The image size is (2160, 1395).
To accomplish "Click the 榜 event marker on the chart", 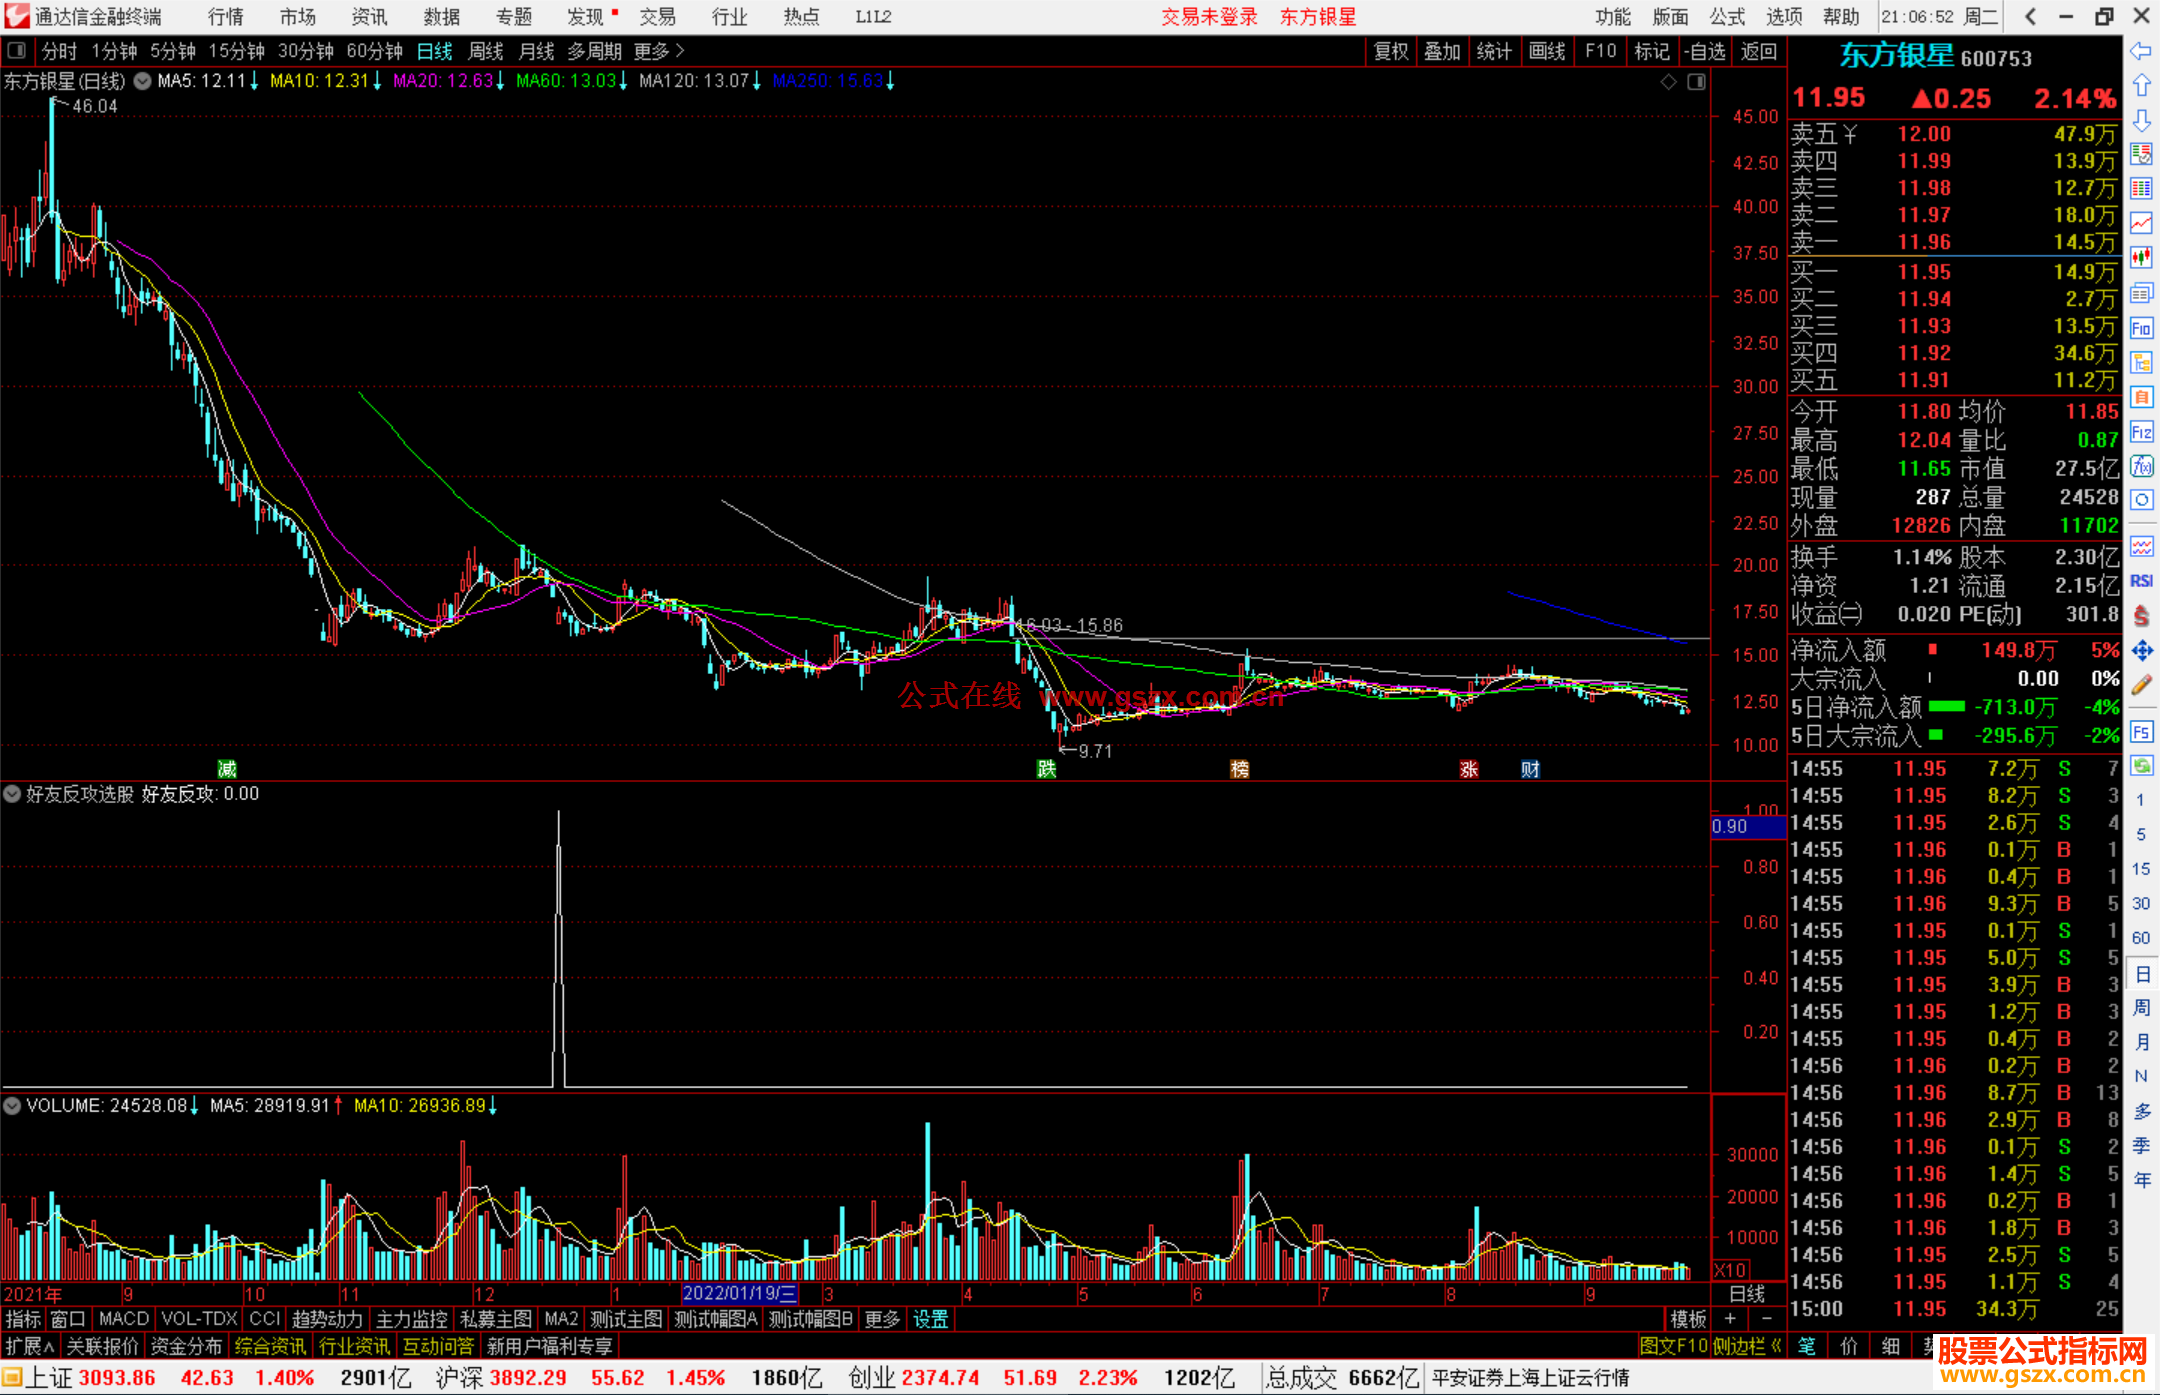I will tap(1240, 769).
